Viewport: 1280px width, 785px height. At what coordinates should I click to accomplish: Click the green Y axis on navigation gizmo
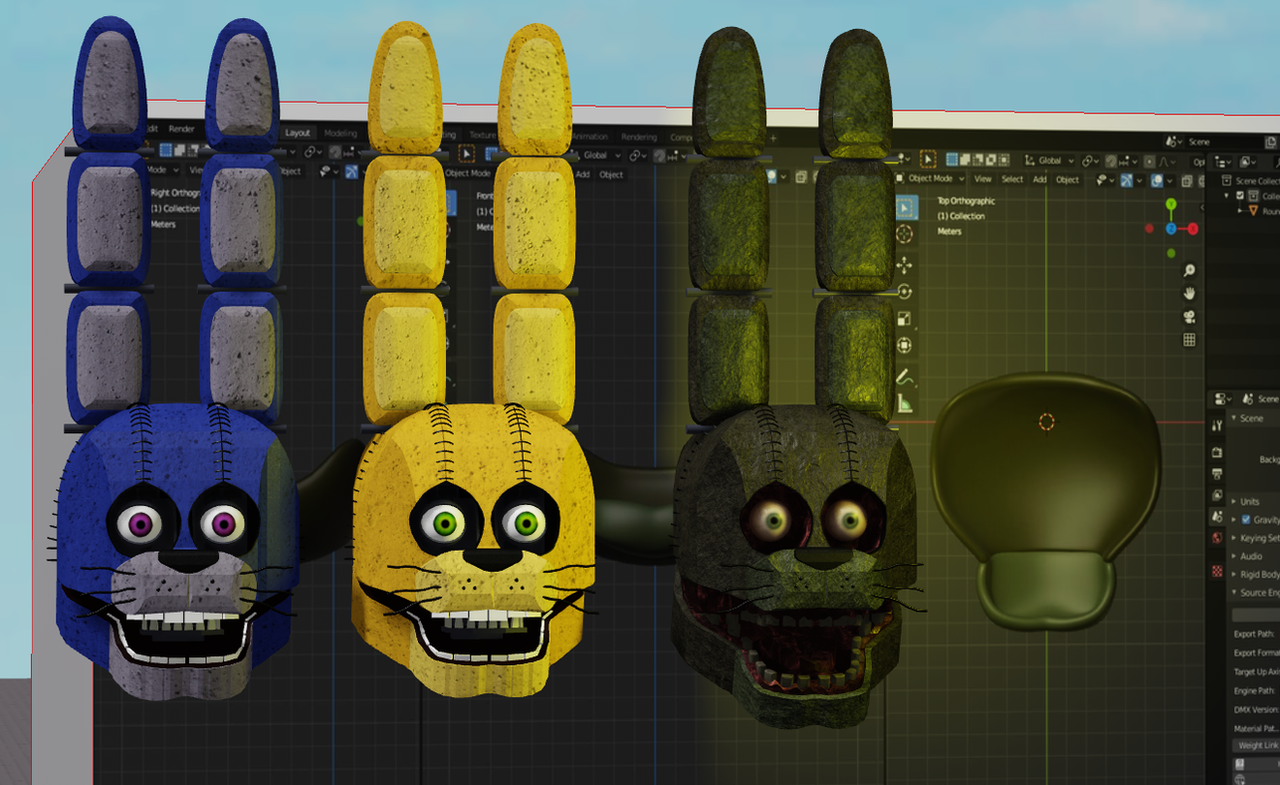(1172, 204)
